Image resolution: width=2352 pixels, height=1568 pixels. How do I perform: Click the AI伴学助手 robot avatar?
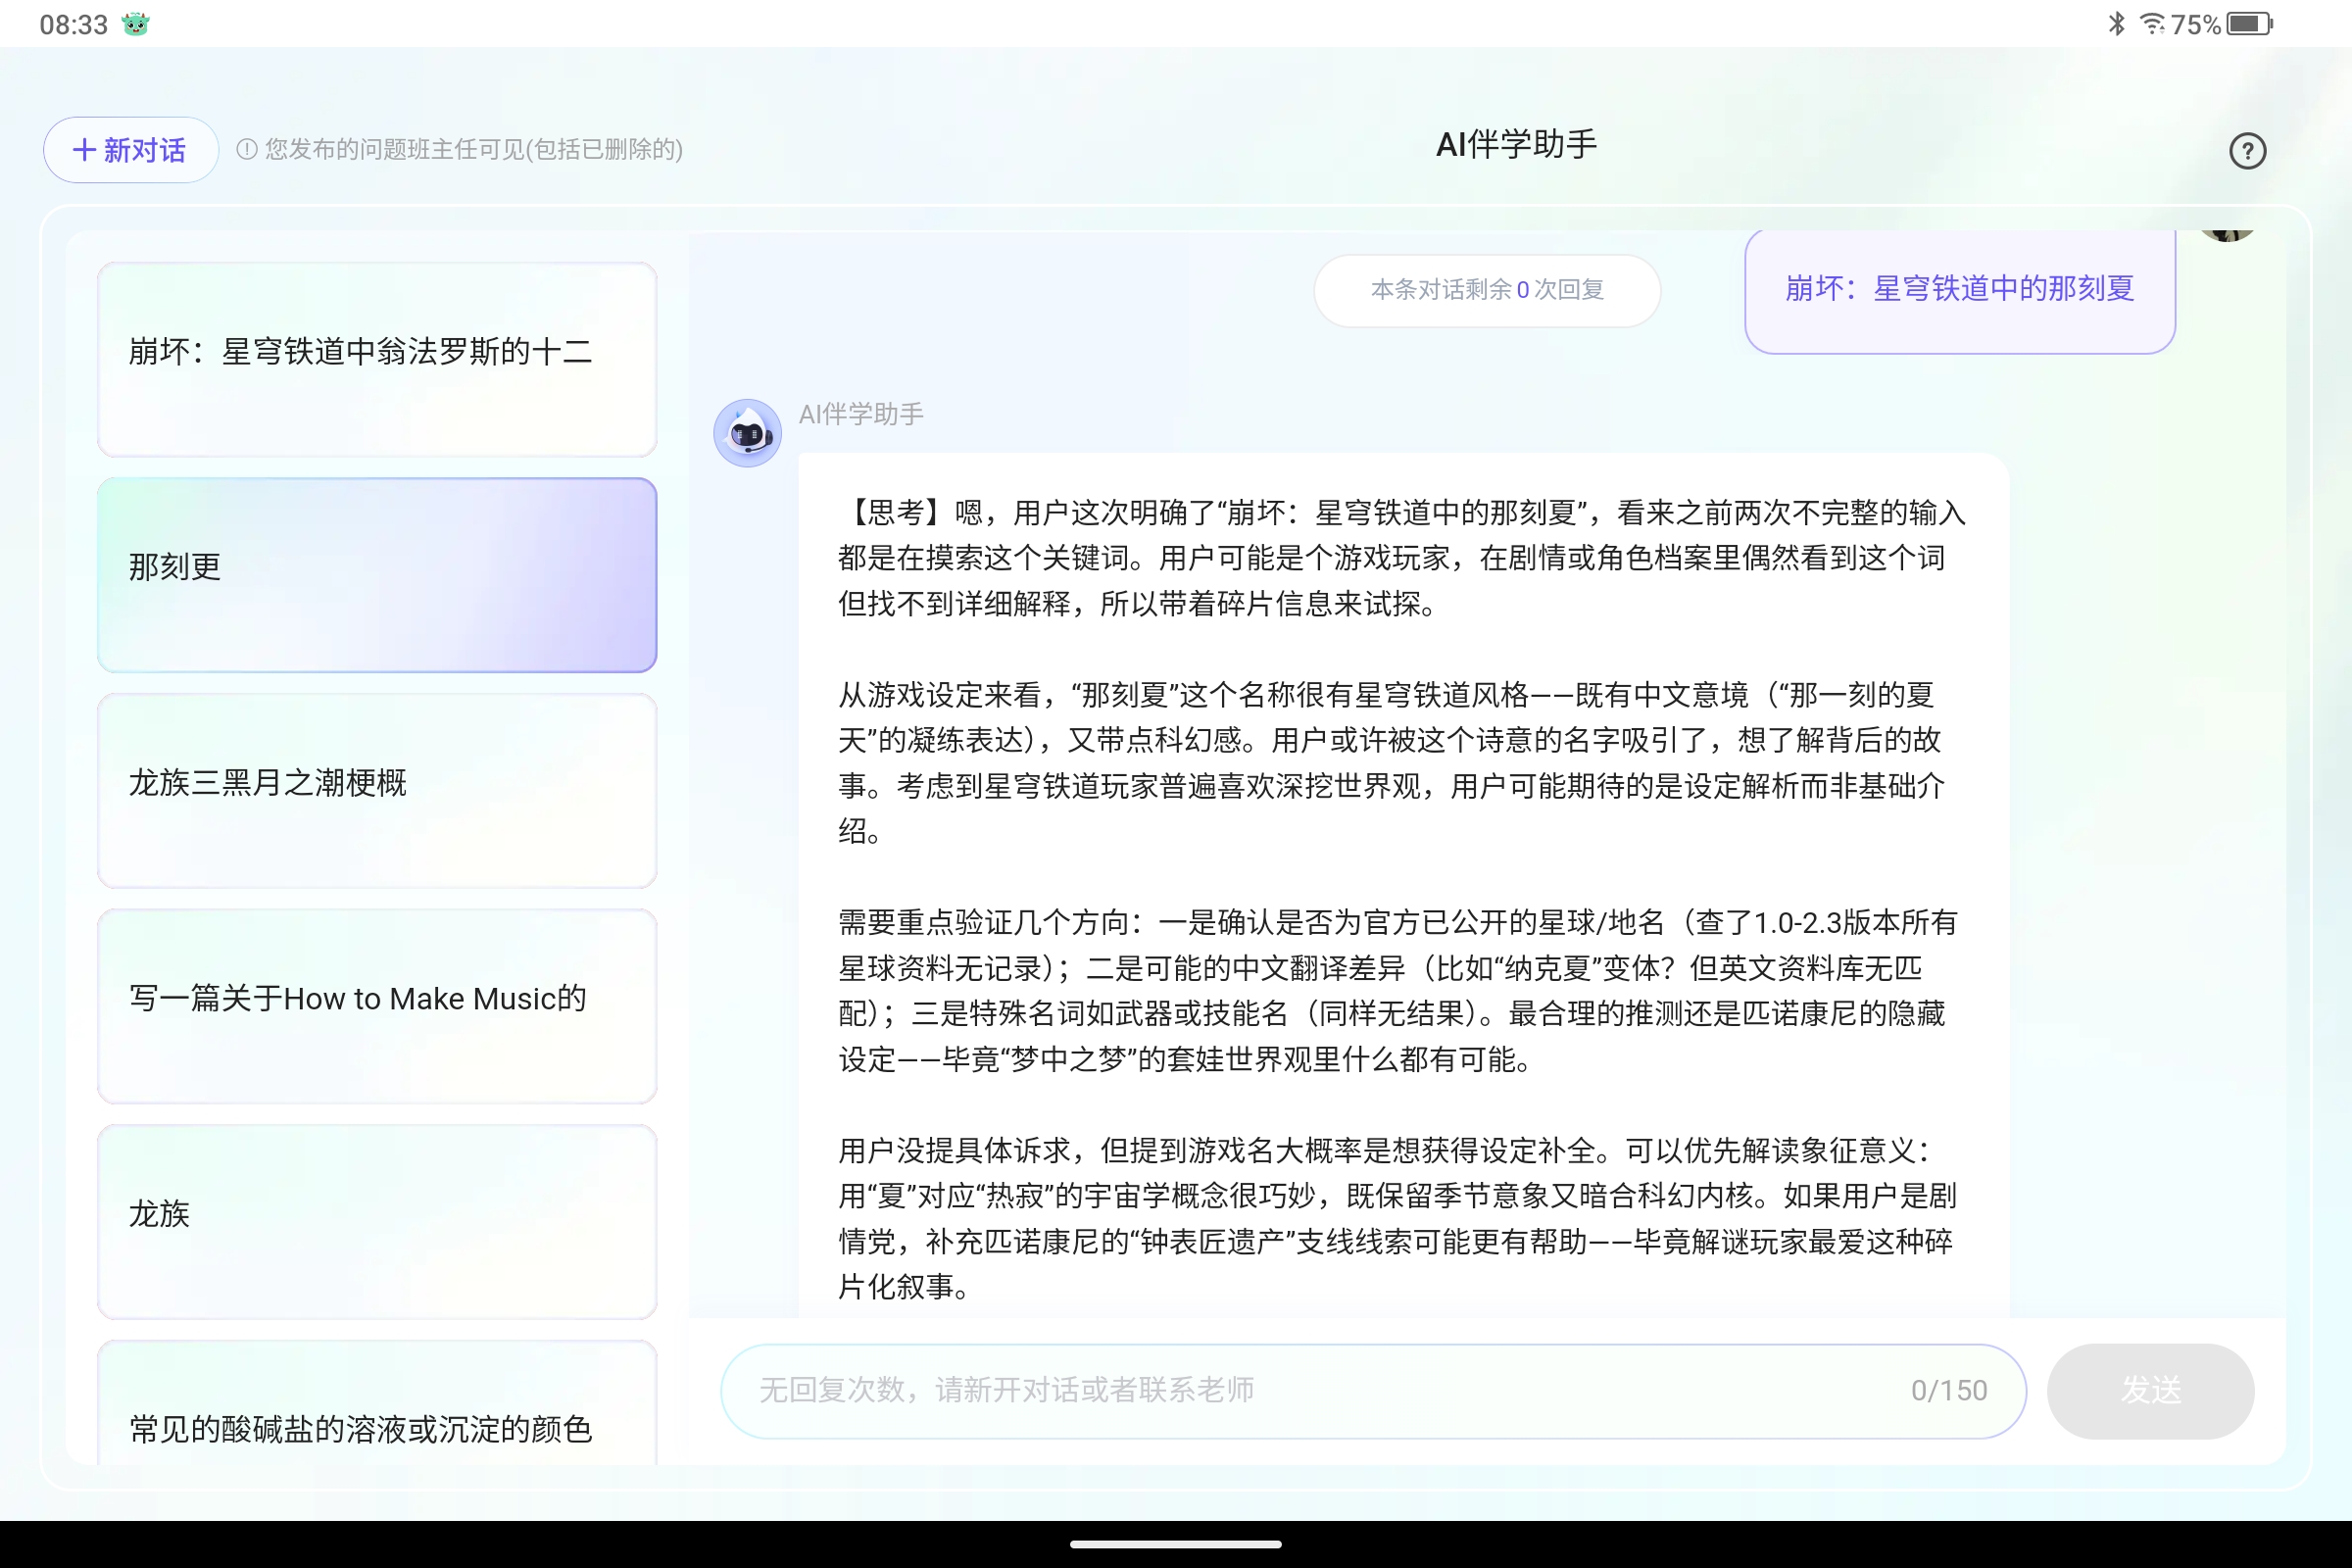click(x=747, y=433)
